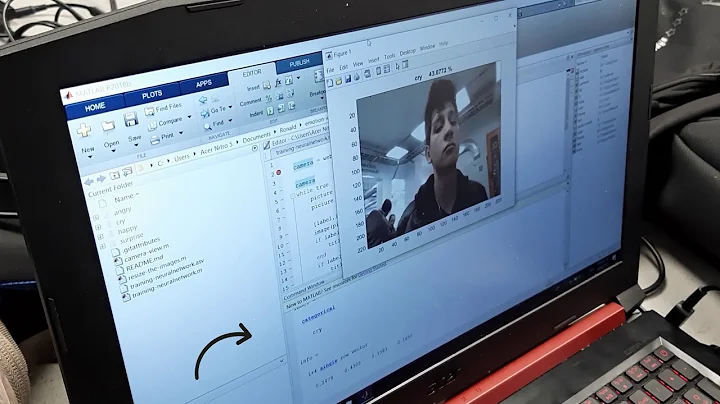720x404 pixels.
Task: Click the Figure 1 open file icon
Action: [x=338, y=81]
